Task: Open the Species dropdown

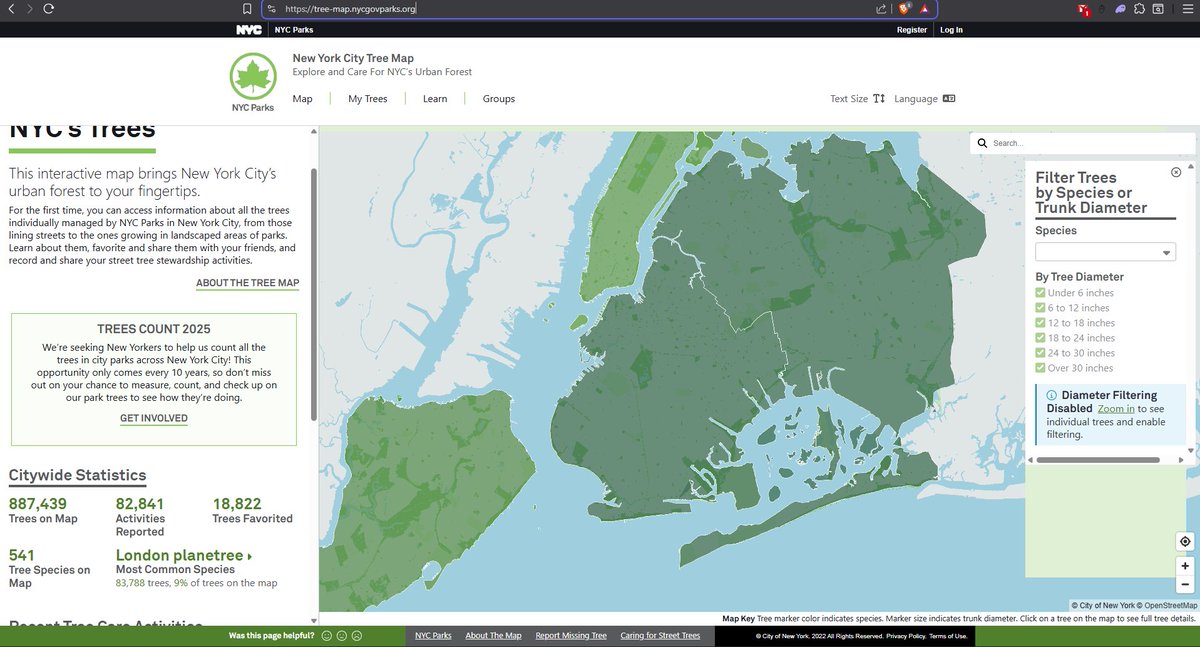Action: [1105, 252]
